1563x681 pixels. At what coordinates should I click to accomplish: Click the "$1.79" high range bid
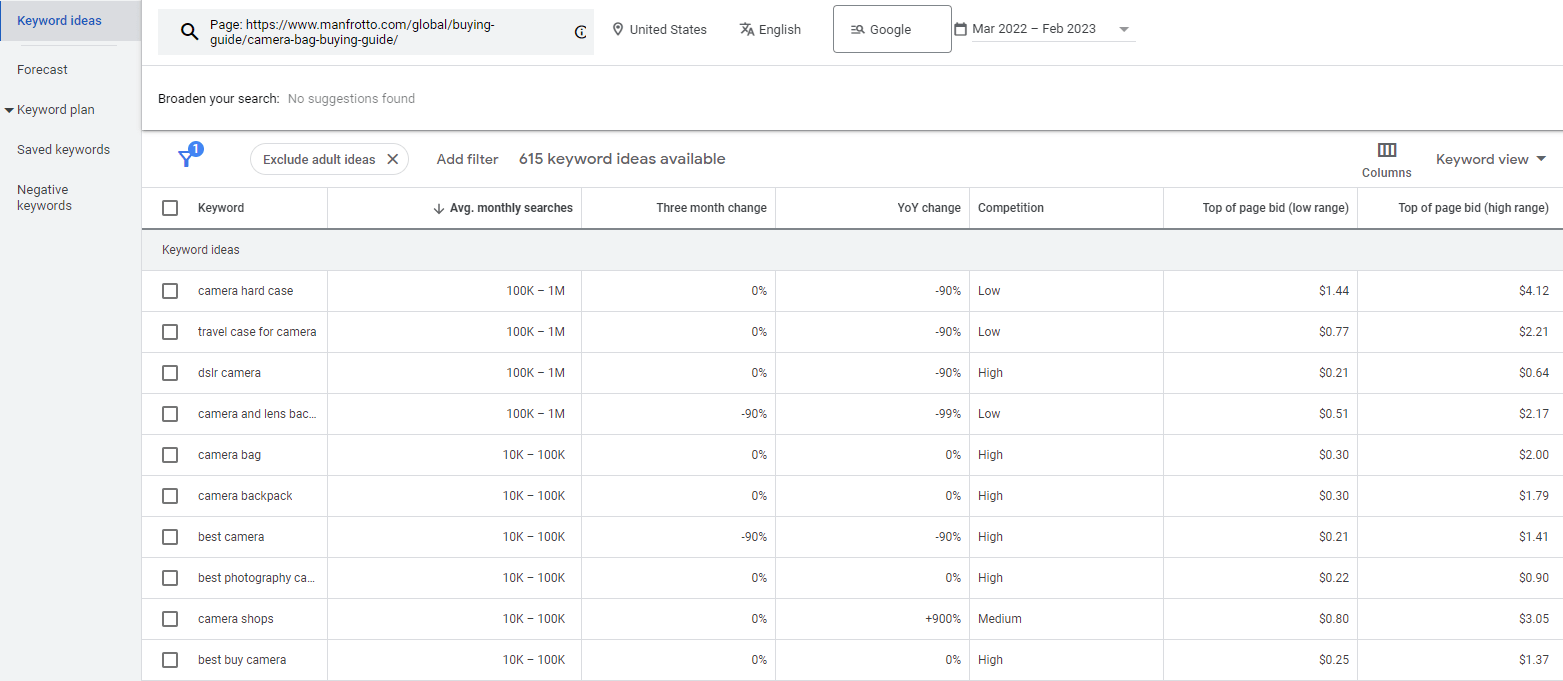click(1534, 496)
